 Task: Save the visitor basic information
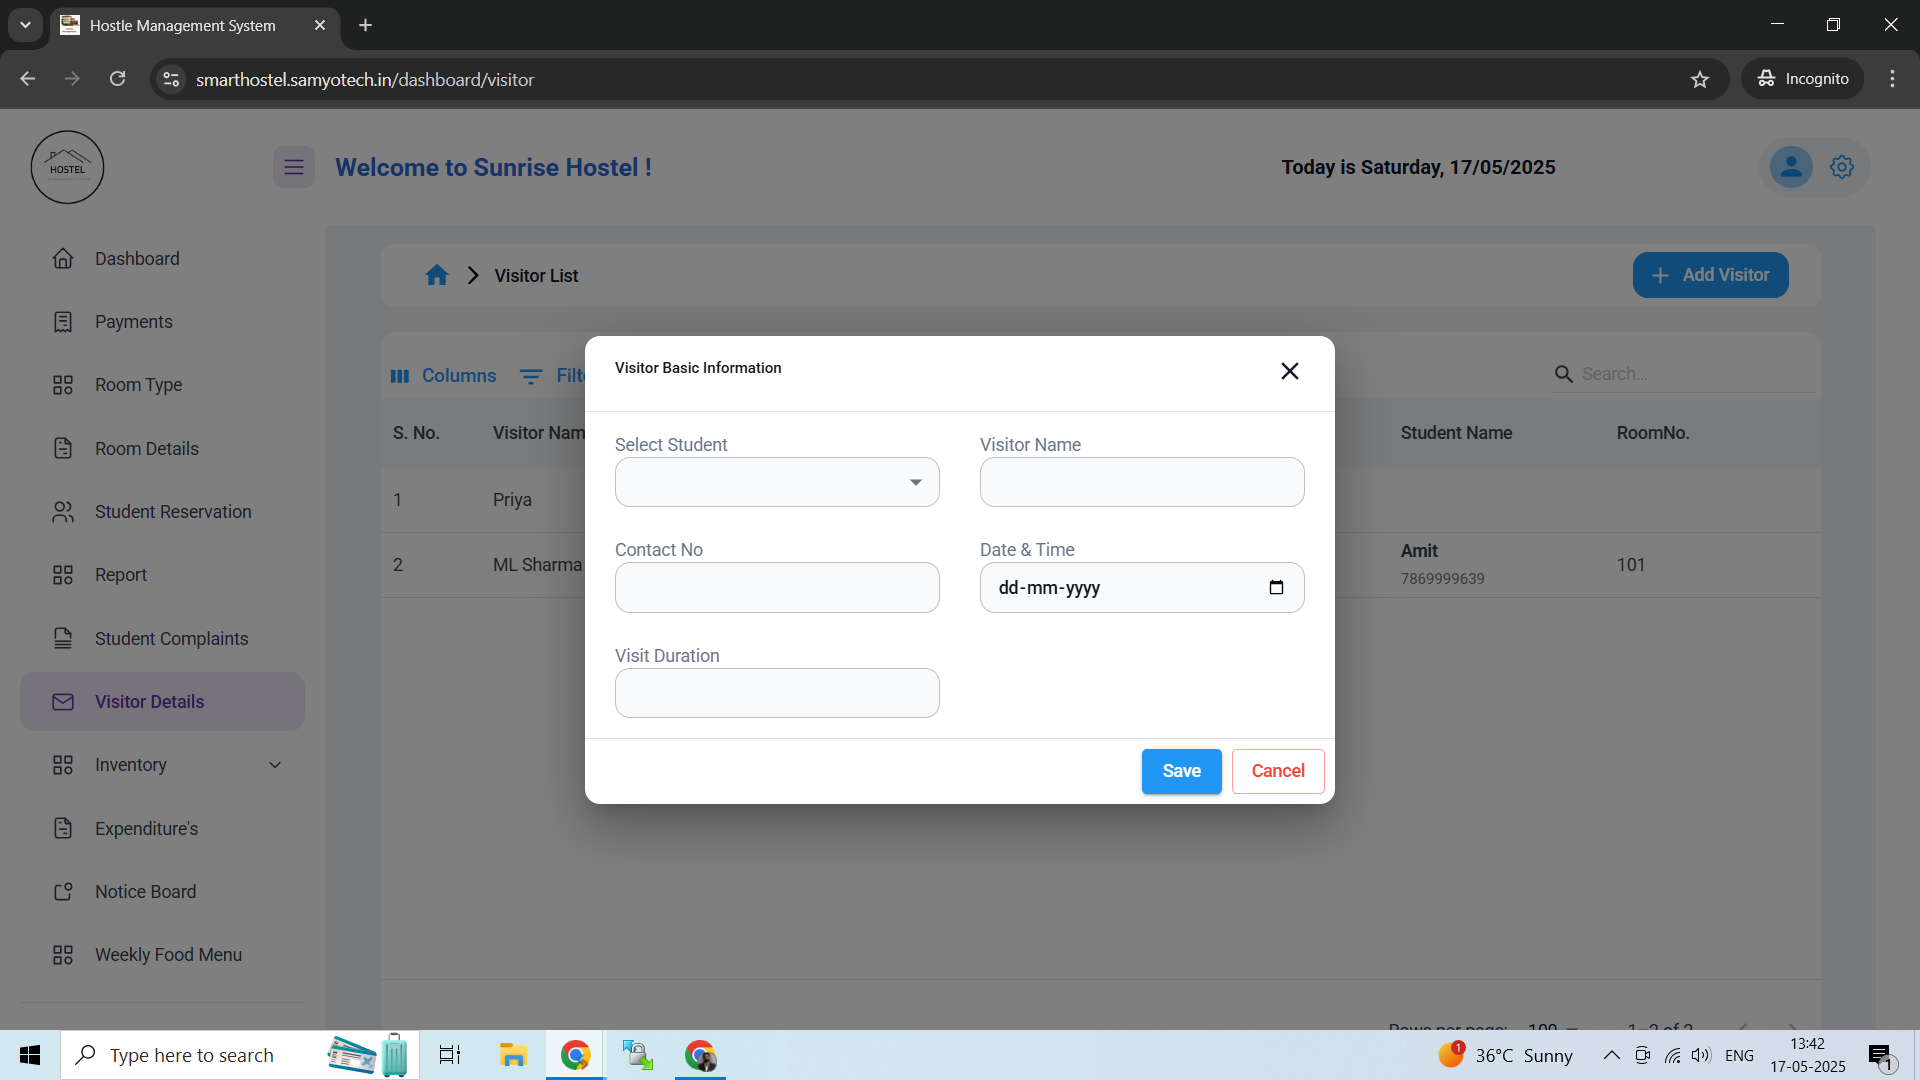pyautogui.click(x=1181, y=771)
